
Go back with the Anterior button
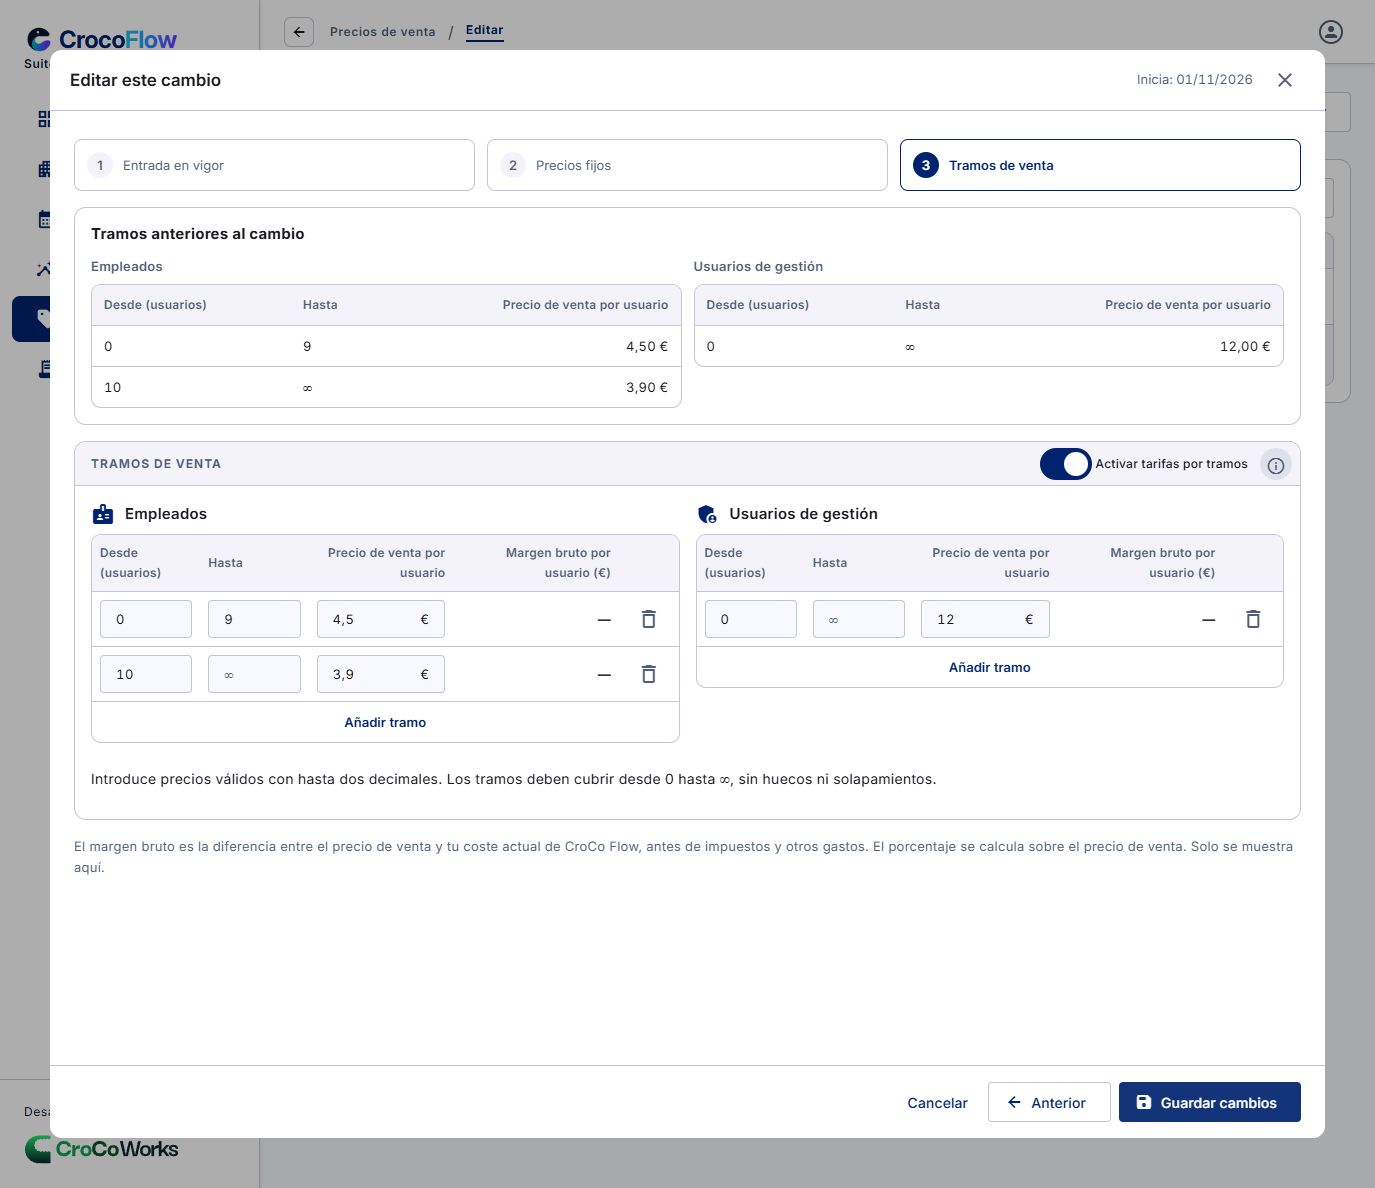coord(1049,1102)
